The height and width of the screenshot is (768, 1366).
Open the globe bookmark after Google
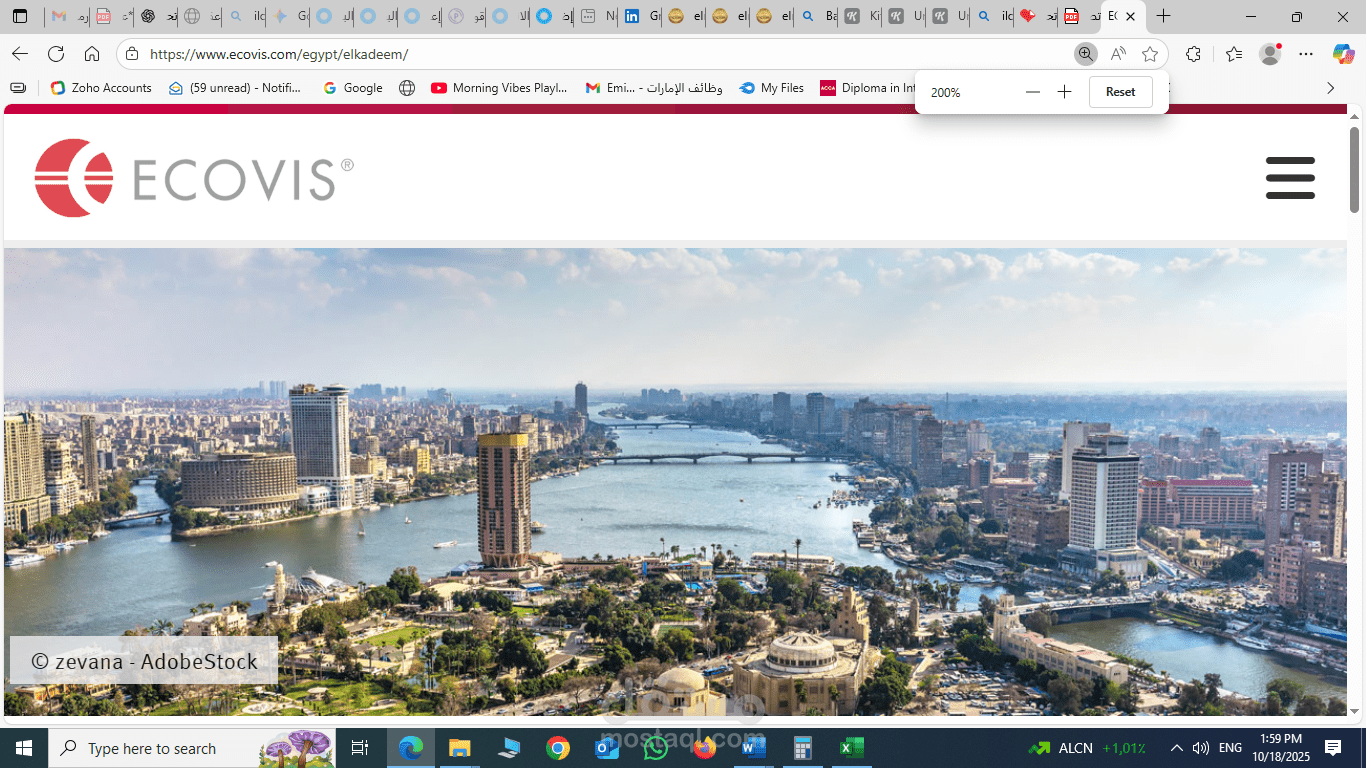tap(407, 88)
